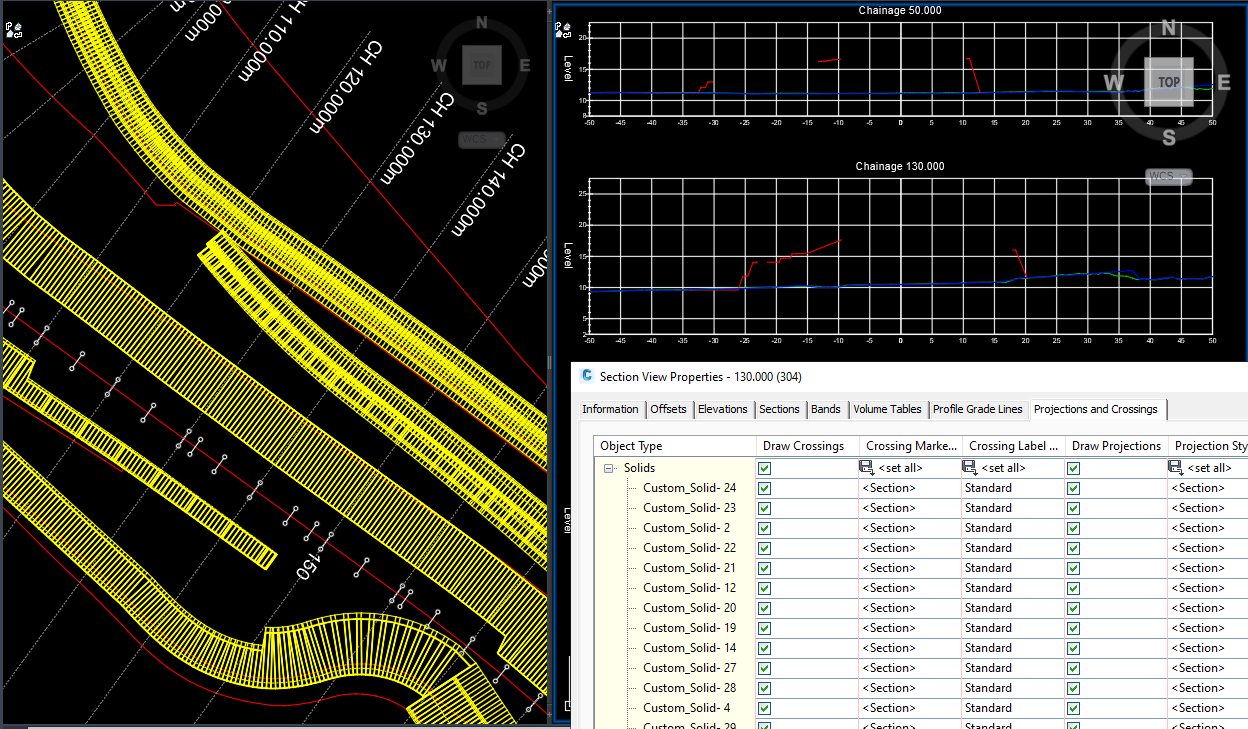Uncheck Draw Crossings for Custom_Solid- 14
The width and height of the screenshot is (1248, 729).
pos(765,648)
